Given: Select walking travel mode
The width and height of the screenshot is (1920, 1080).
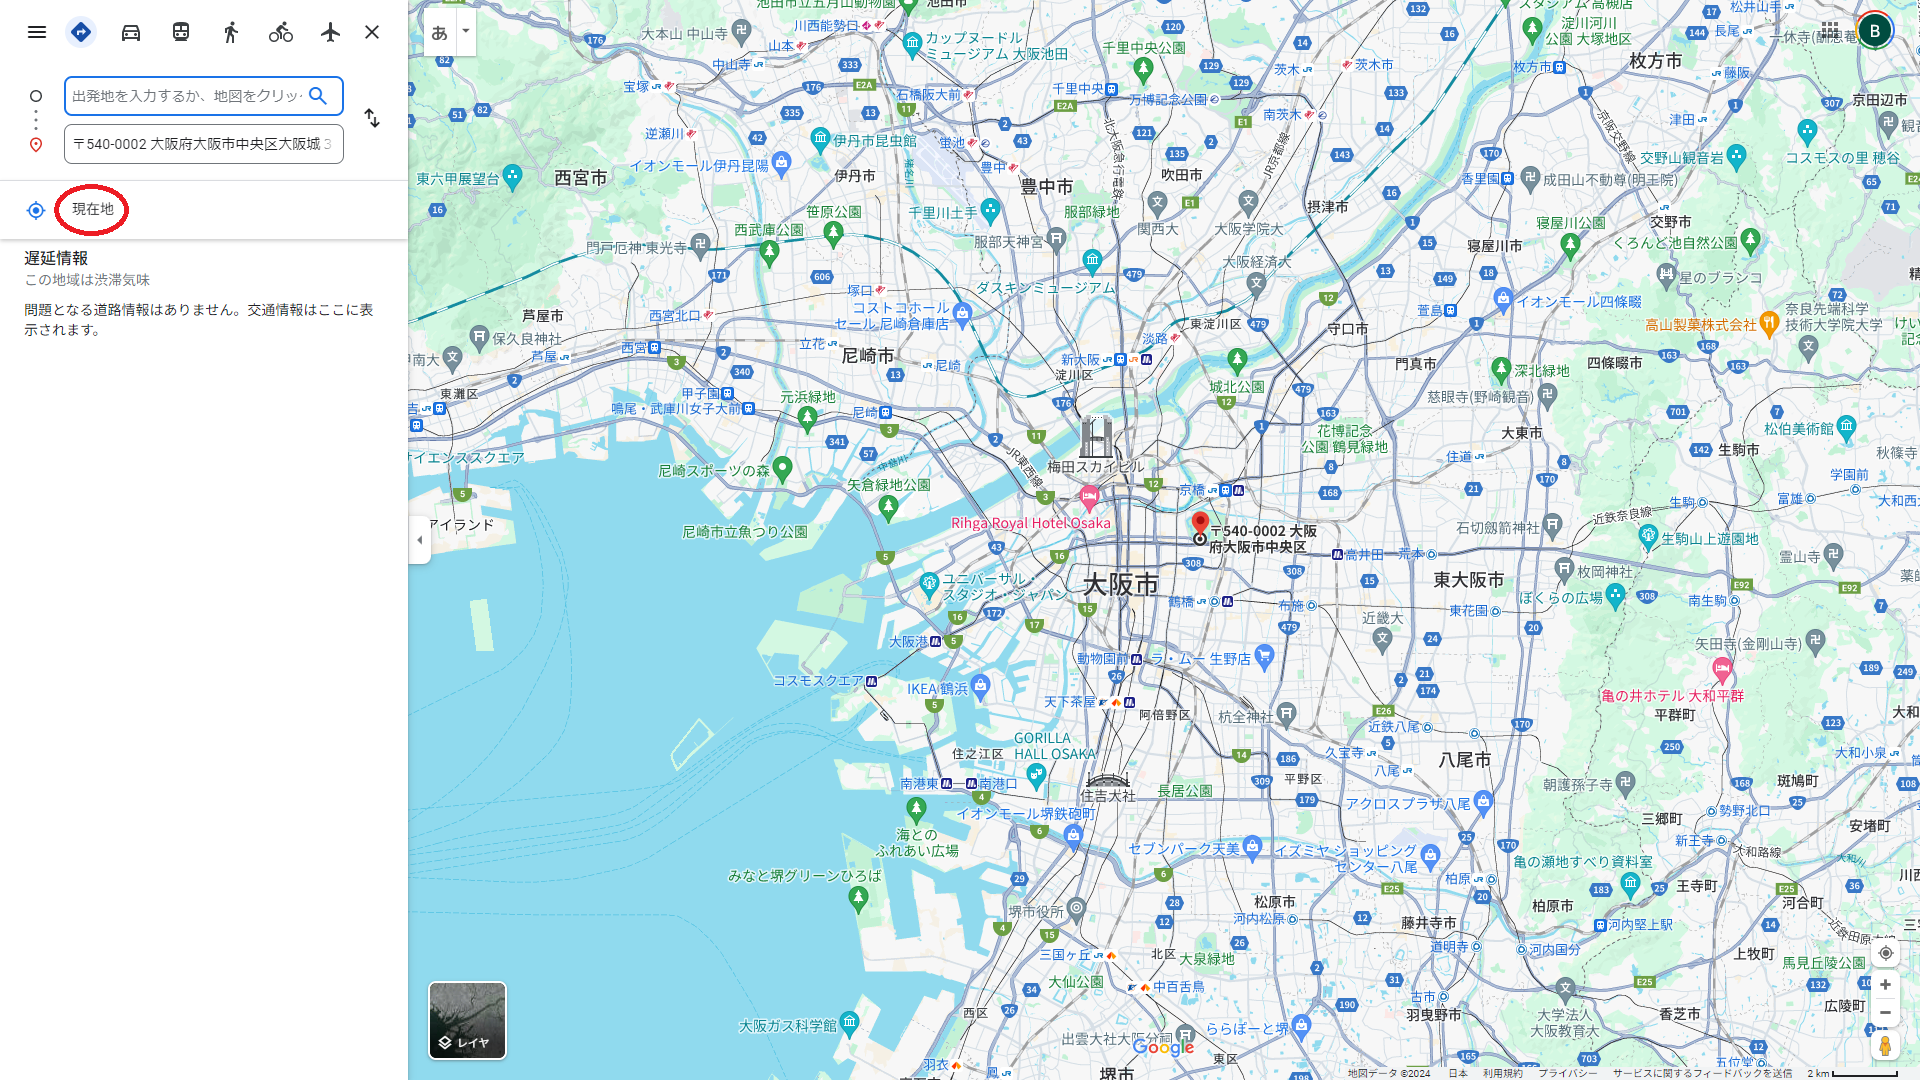Looking at the screenshot, I should pyautogui.click(x=231, y=32).
